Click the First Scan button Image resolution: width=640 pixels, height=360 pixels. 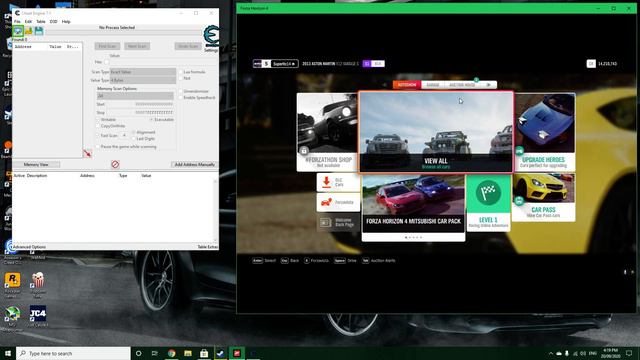107,46
